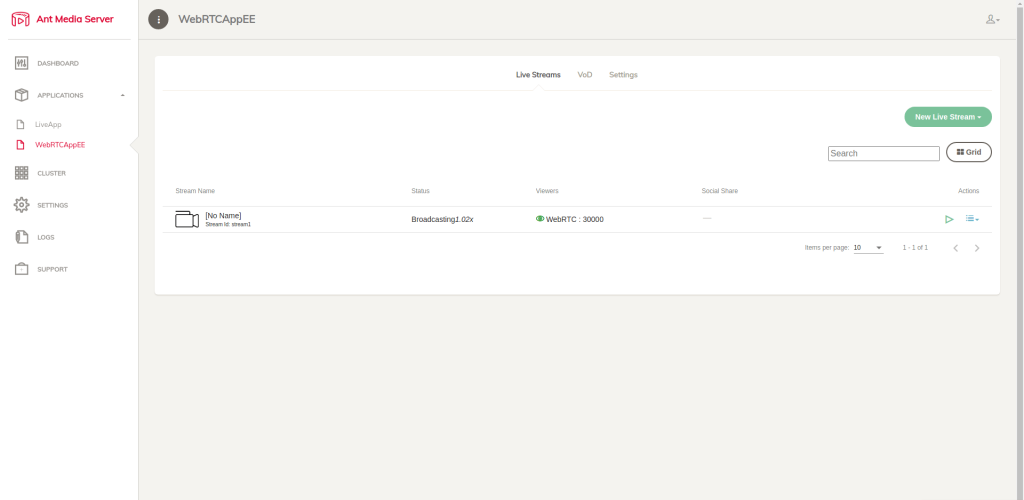Screen dimensions: 1024x500
Task: Click the WebRTCAppEE file icon in sidebar
Action: point(20,145)
